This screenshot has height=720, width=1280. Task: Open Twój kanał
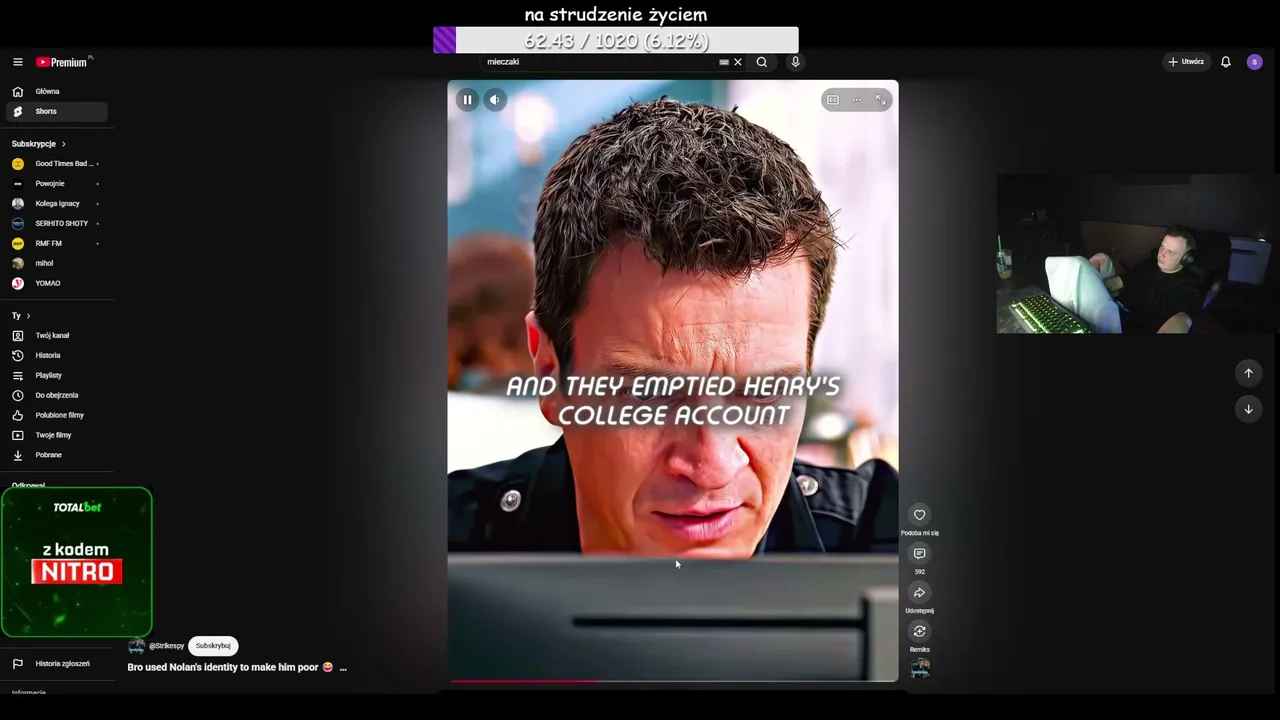click(56, 335)
